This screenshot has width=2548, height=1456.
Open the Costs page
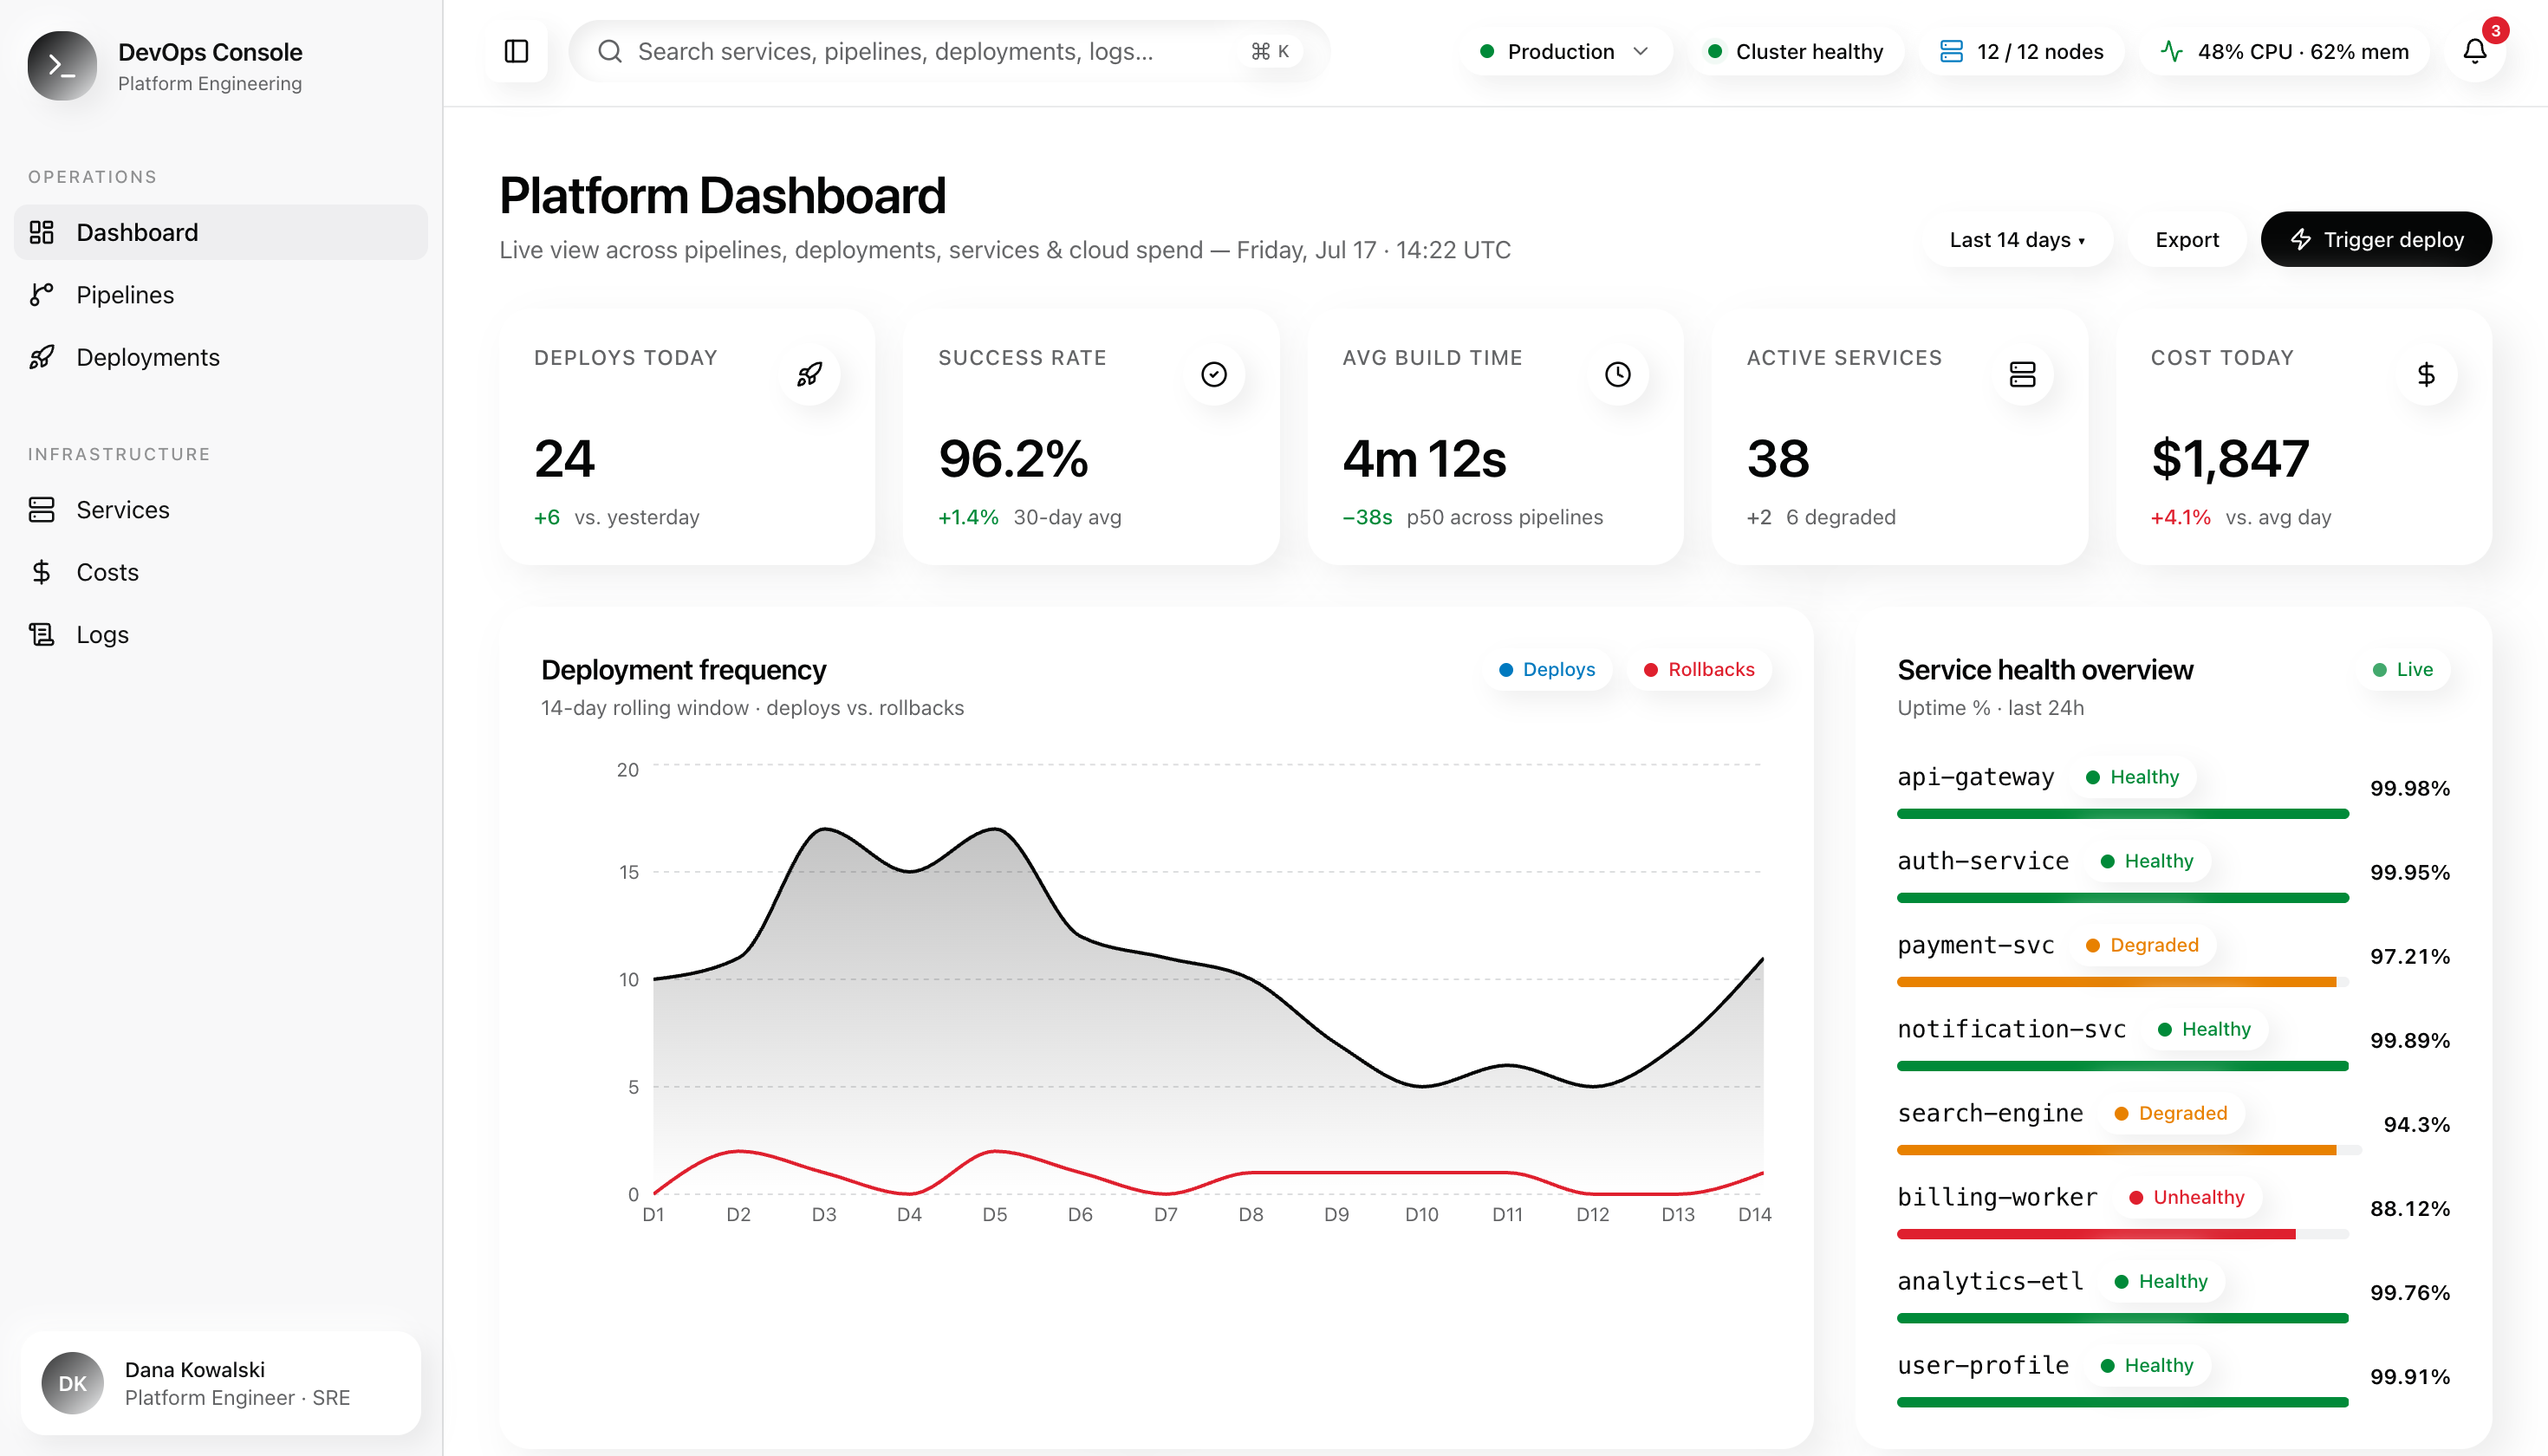tap(221, 572)
